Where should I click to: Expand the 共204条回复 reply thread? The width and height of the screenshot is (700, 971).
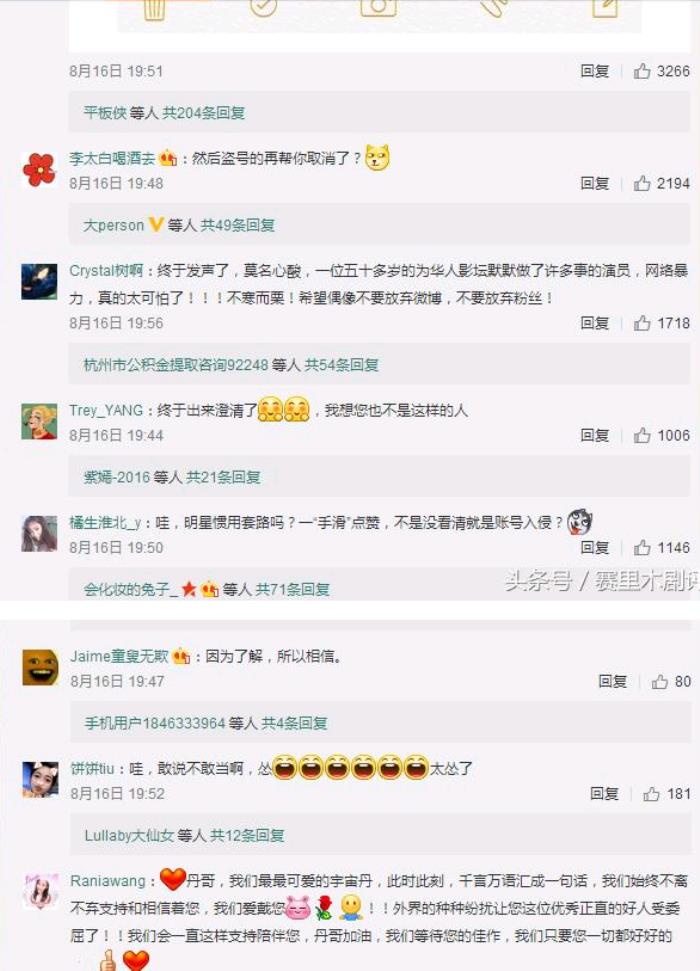tap(204, 113)
